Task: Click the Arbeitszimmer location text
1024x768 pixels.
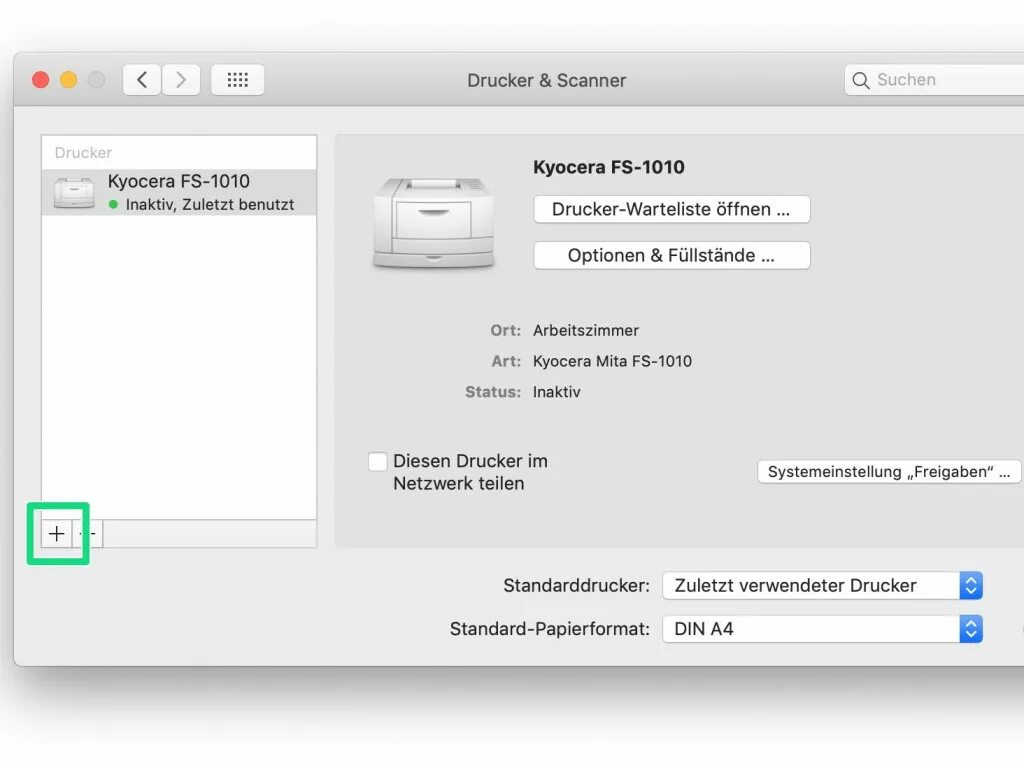Action: 586,330
